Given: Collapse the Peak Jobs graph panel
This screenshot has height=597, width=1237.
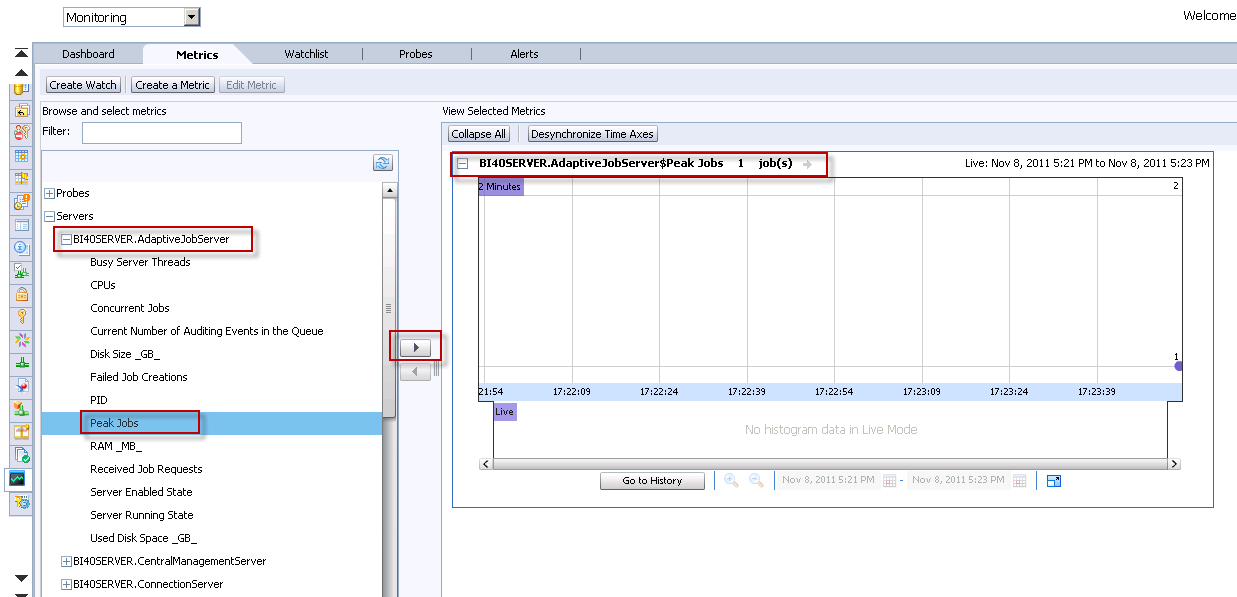Looking at the screenshot, I should [462, 163].
